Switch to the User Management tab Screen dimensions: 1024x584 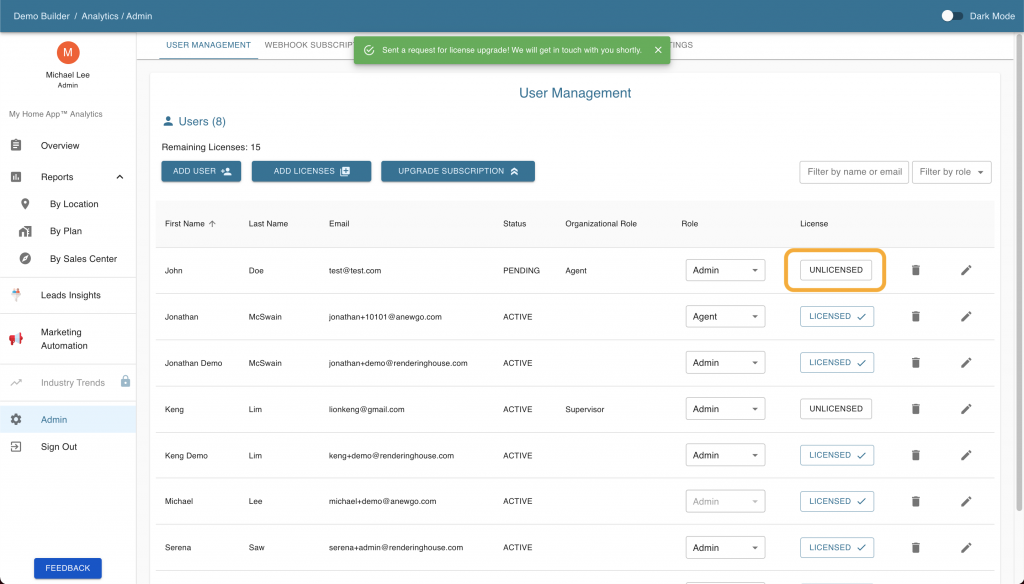tap(208, 45)
